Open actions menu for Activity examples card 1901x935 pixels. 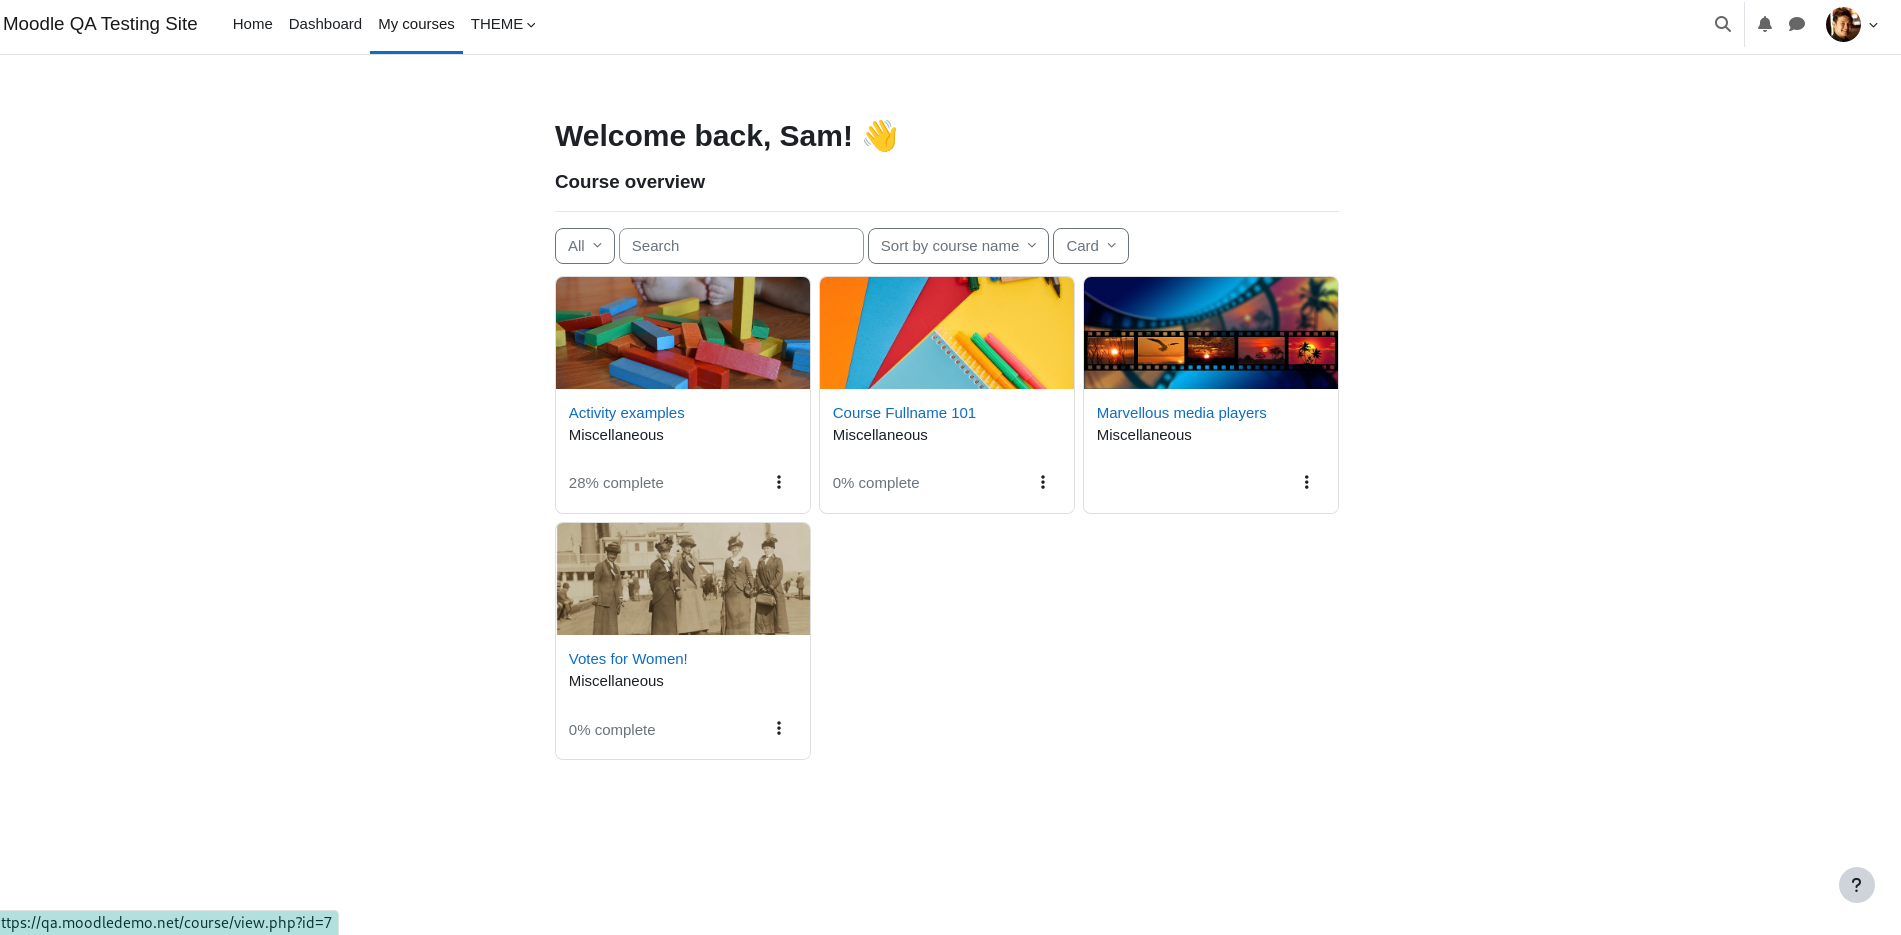tap(779, 482)
